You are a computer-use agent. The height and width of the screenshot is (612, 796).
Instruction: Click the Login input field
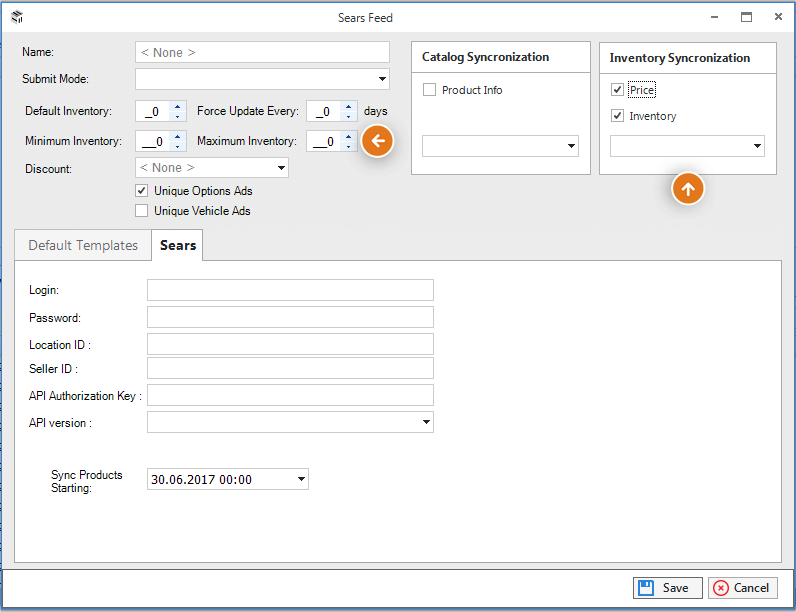click(x=290, y=290)
